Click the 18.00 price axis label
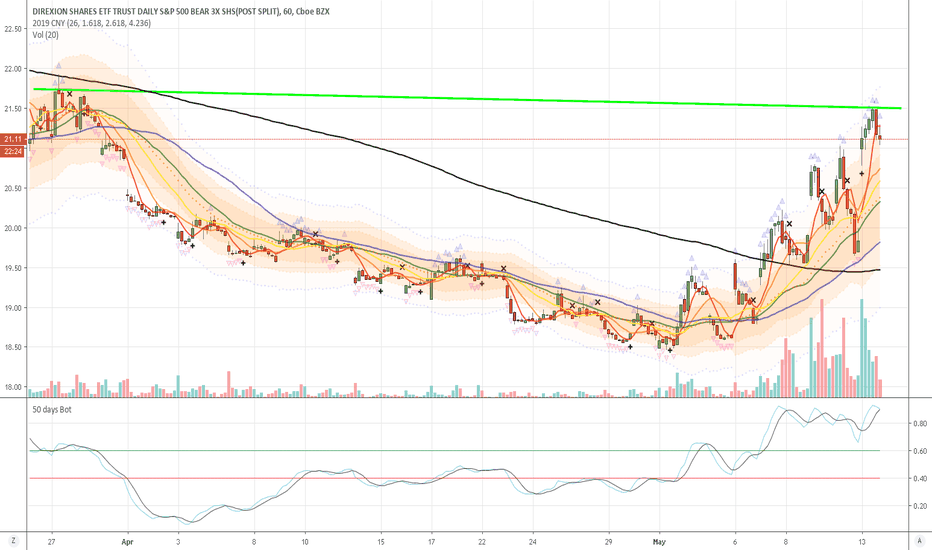This screenshot has height=550, width=932. click(x=13, y=387)
